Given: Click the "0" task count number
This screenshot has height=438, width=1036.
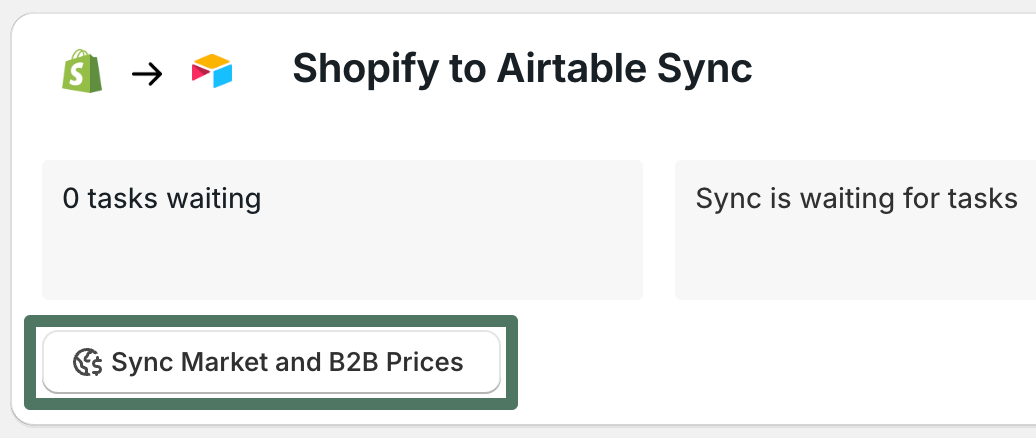Looking at the screenshot, I should [x=70, y=198].
